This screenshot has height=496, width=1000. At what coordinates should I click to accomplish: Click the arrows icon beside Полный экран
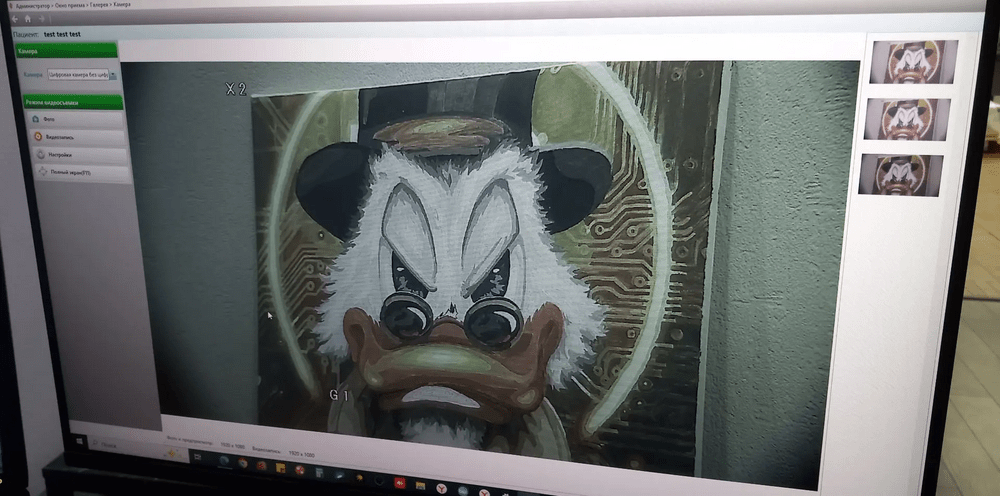coord(43,172)
